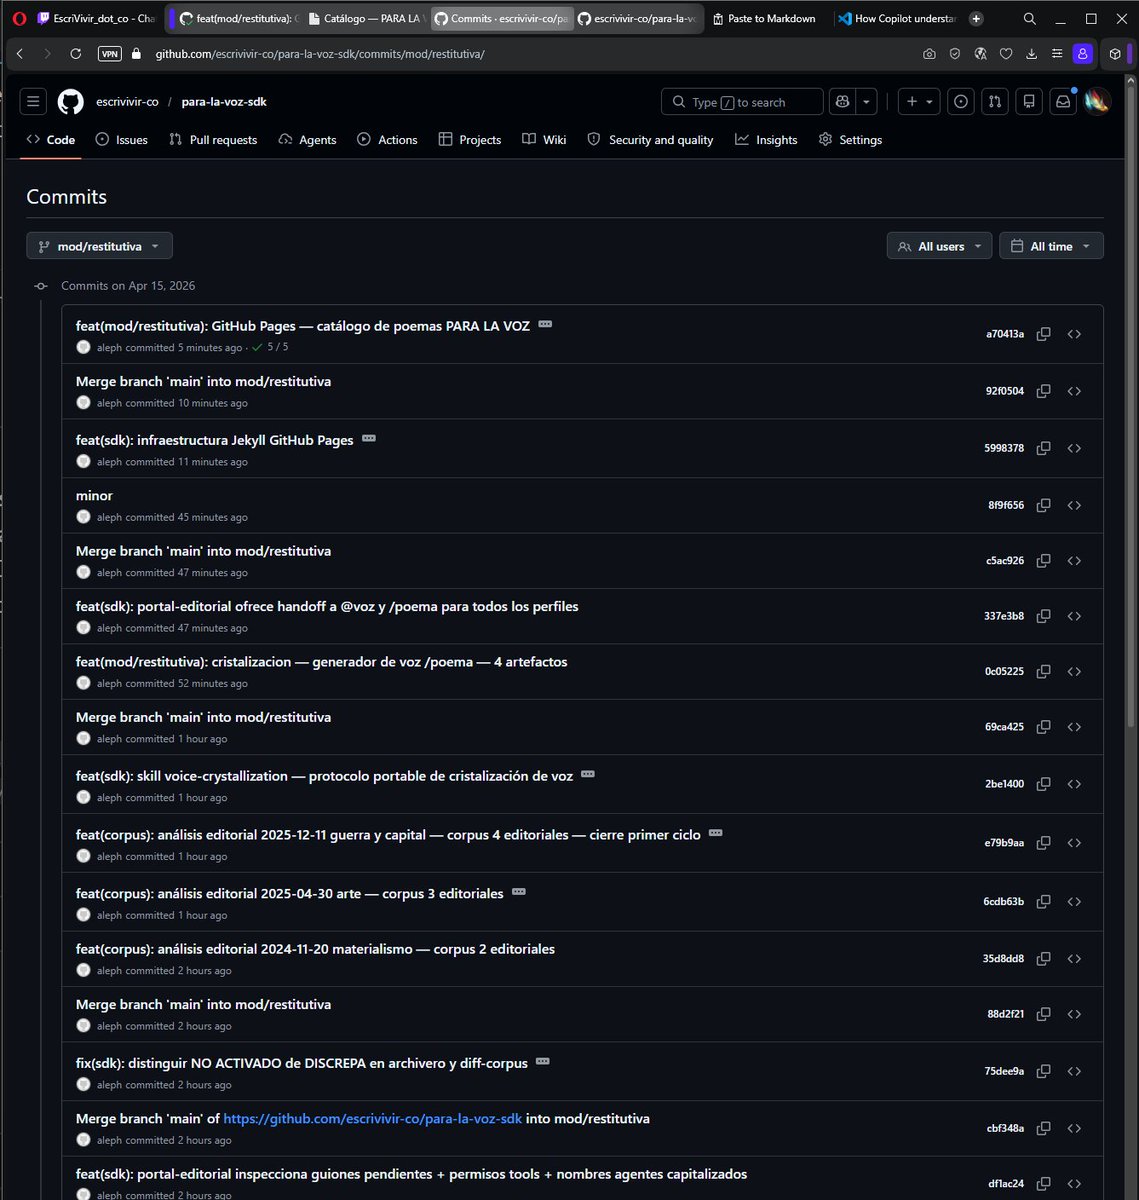Open commit about portal-editorial handoff a @voz

[327, 607]
